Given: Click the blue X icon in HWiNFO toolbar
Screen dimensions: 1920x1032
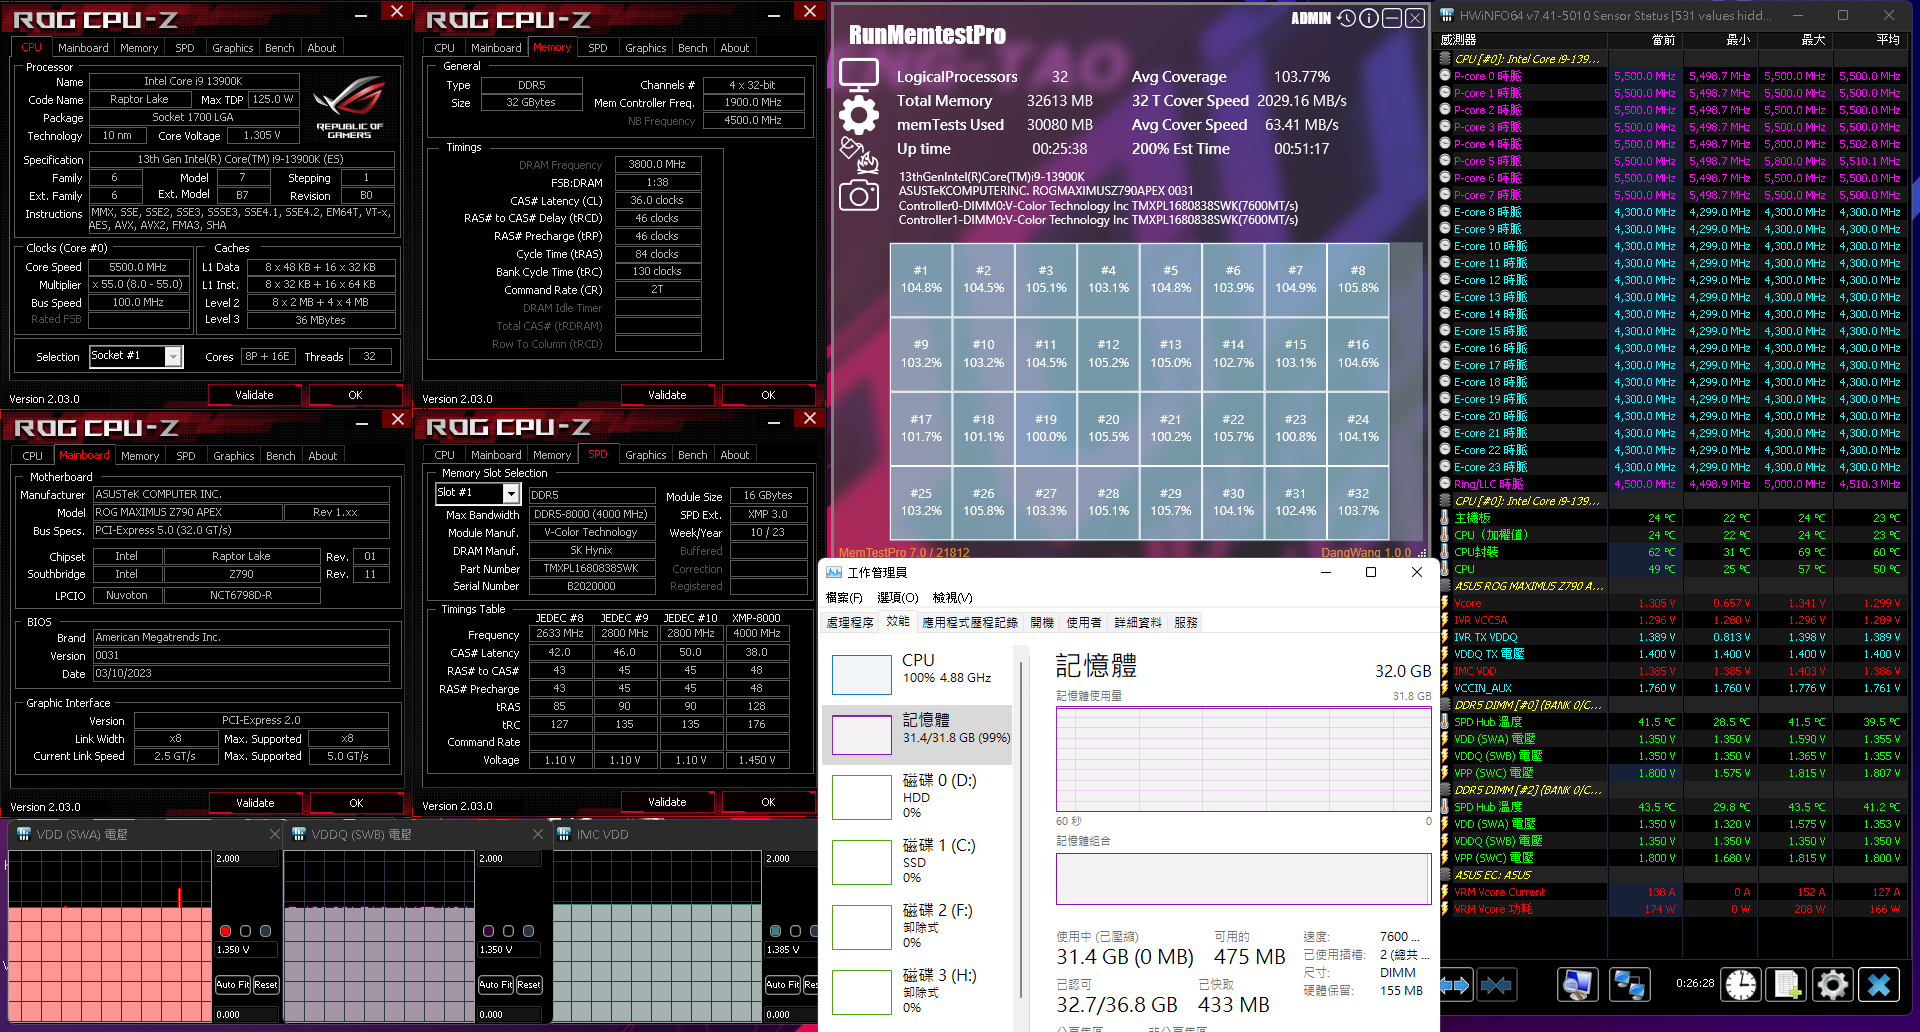Looking at the screenshot, I should (x=1879, y=985).
